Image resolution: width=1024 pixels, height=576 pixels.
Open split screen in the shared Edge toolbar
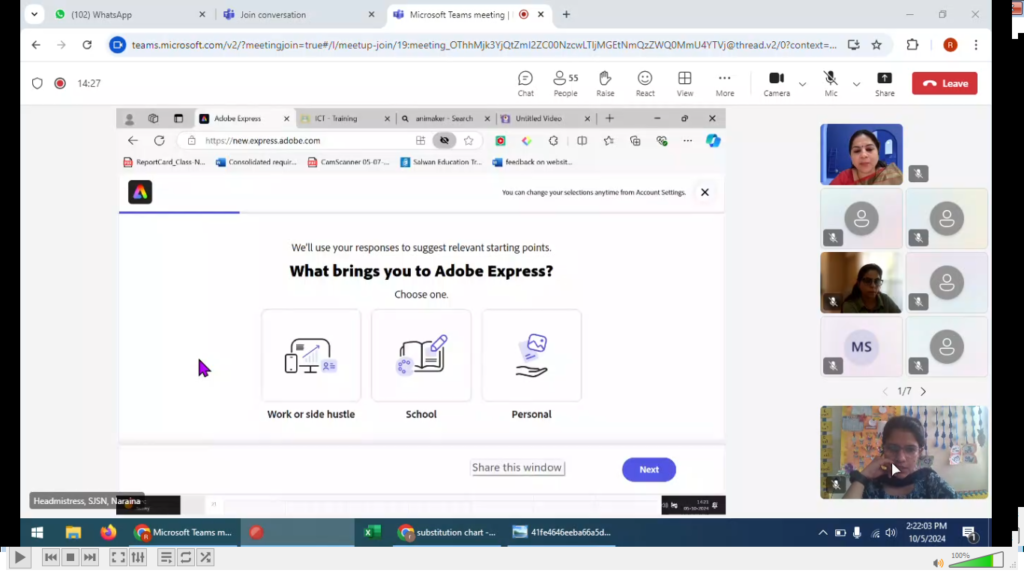coord(582,140)
